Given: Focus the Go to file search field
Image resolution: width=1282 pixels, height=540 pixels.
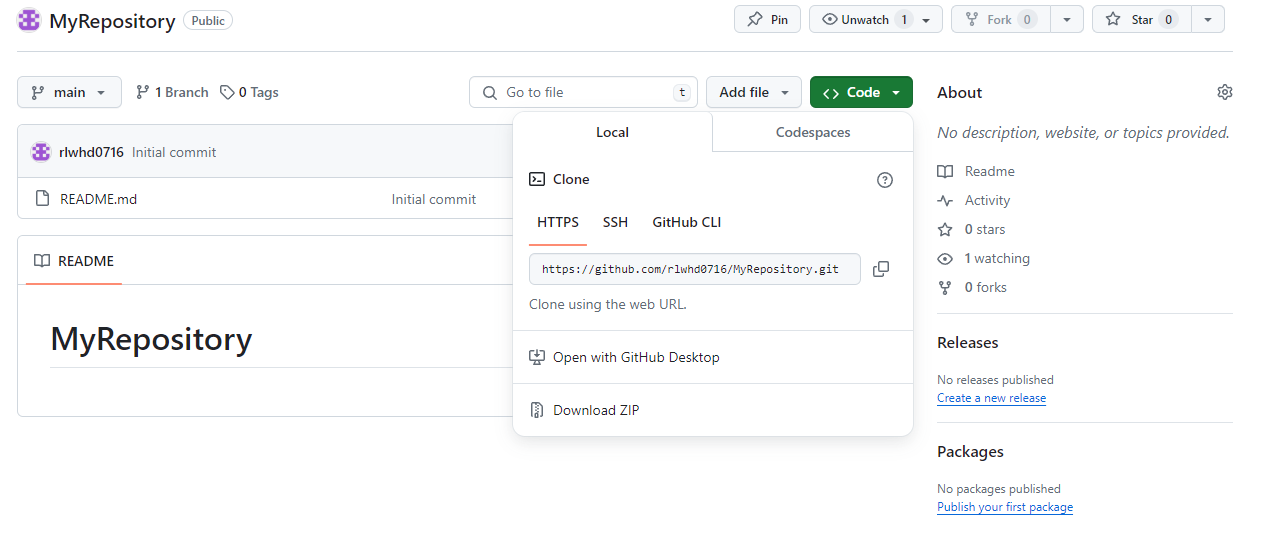Looking at the screenshot, I should (584, 92).
